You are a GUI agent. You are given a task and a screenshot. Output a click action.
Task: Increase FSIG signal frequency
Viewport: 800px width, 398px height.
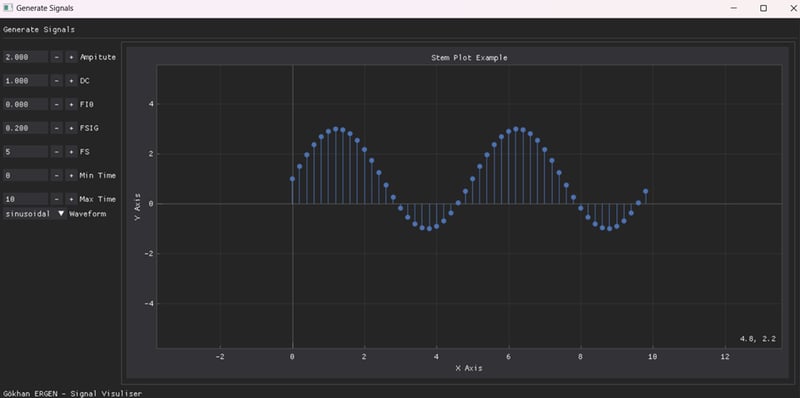71,128
